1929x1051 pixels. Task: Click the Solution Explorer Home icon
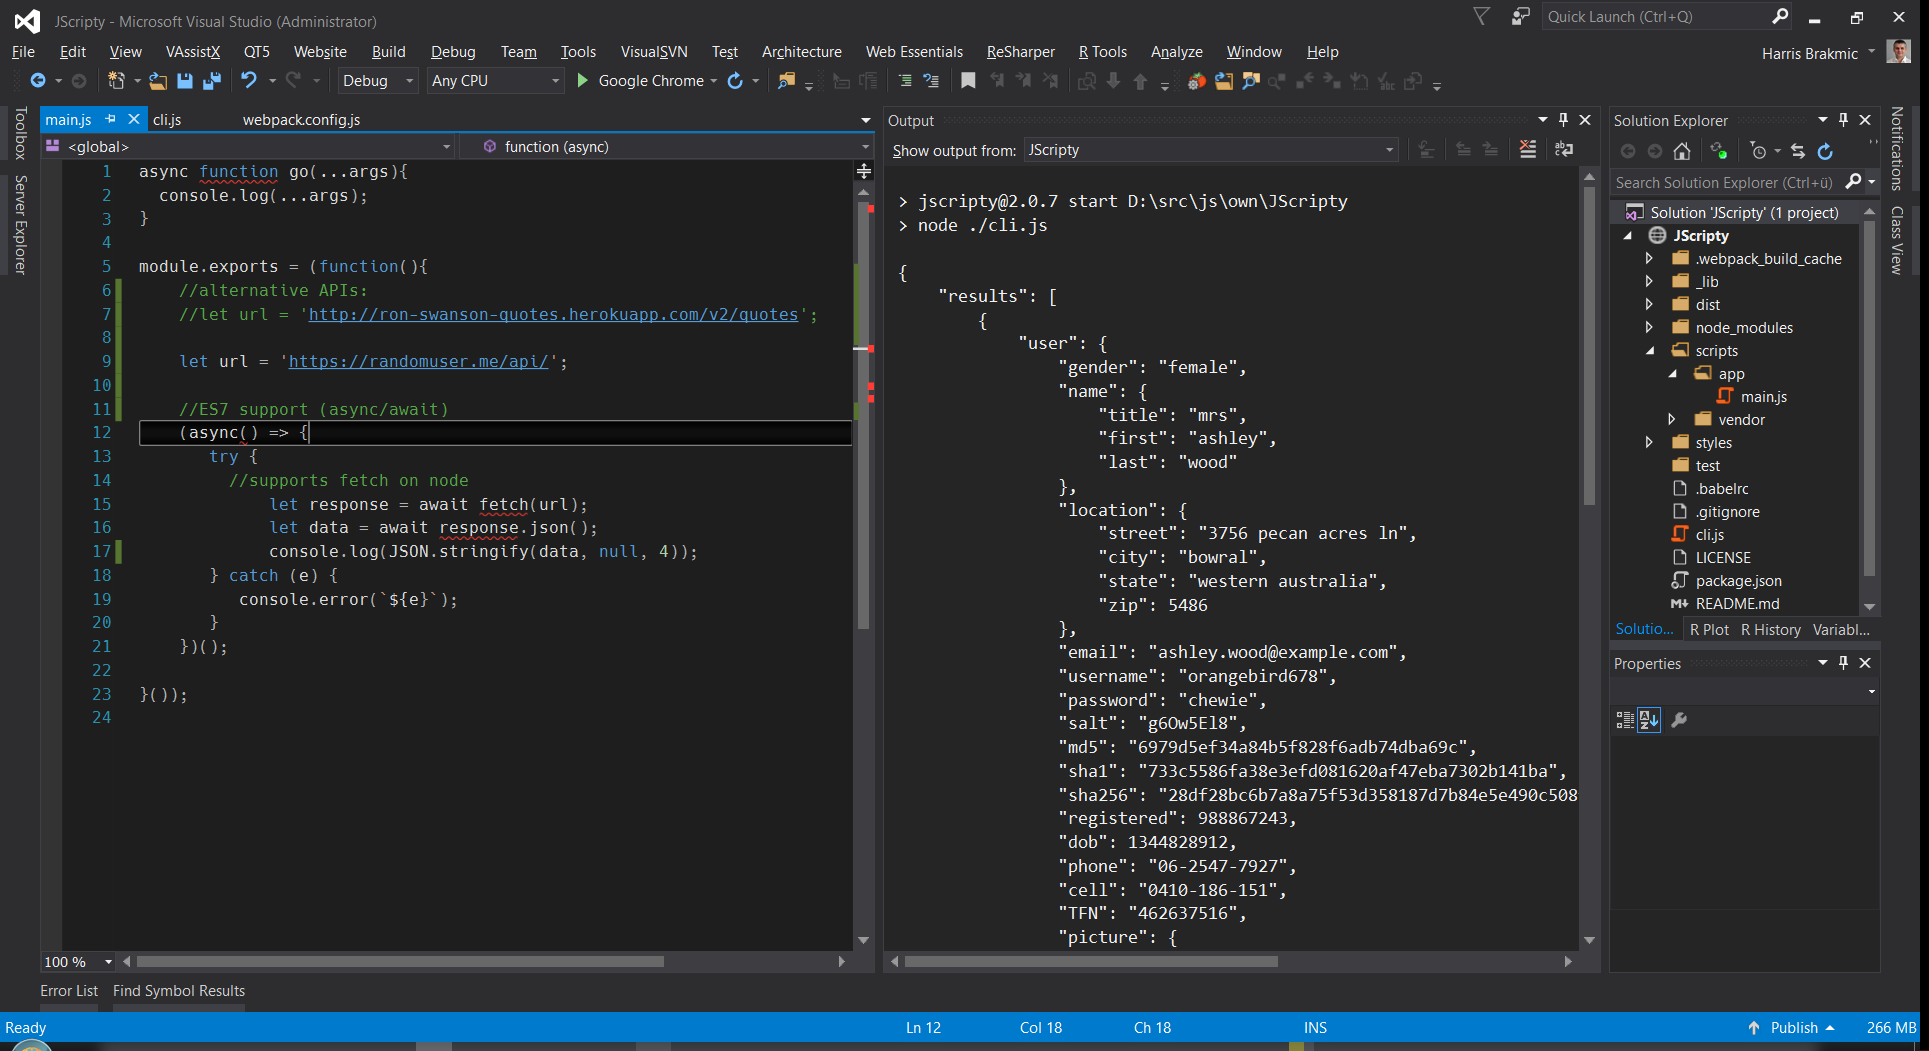pos(1682,151)
